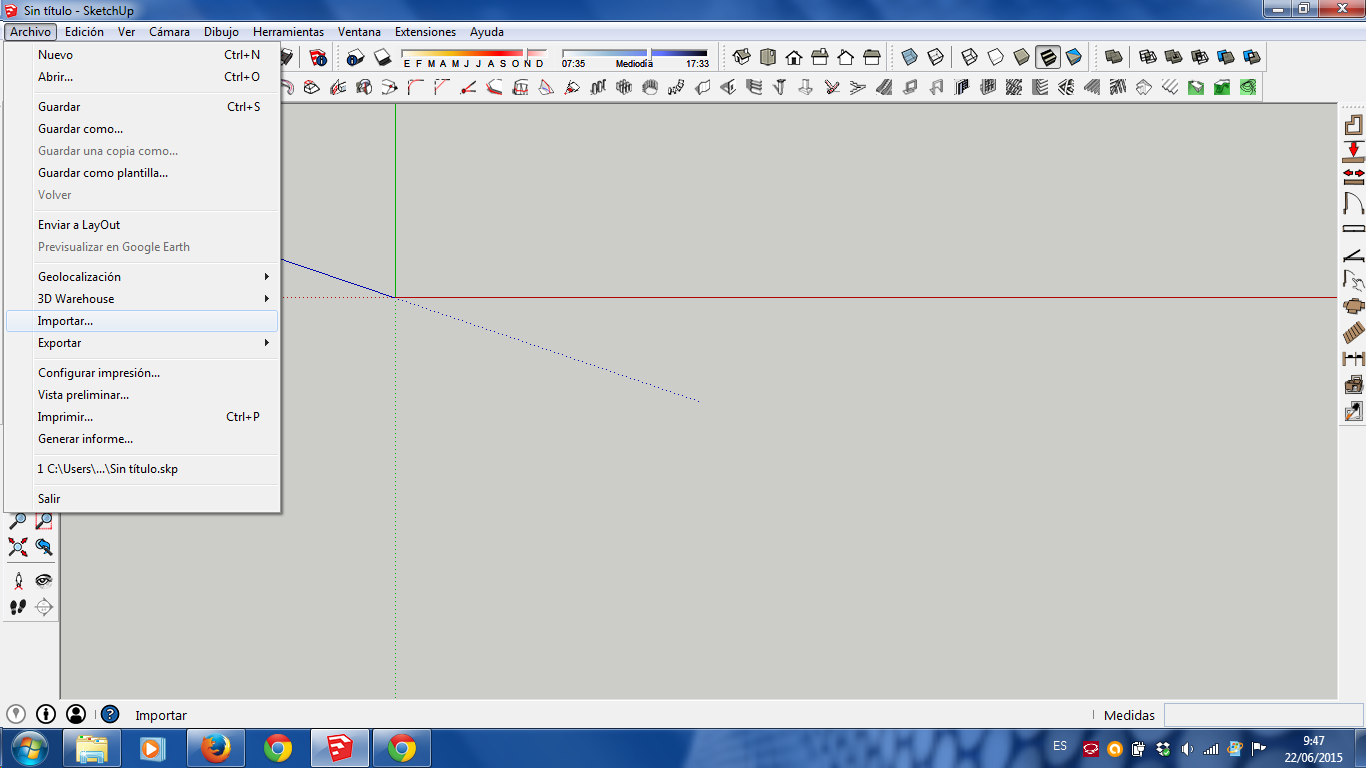Click the horizontal red arrows tool on right
This screenshot has height=768, width=1366.
point(1353,177)
